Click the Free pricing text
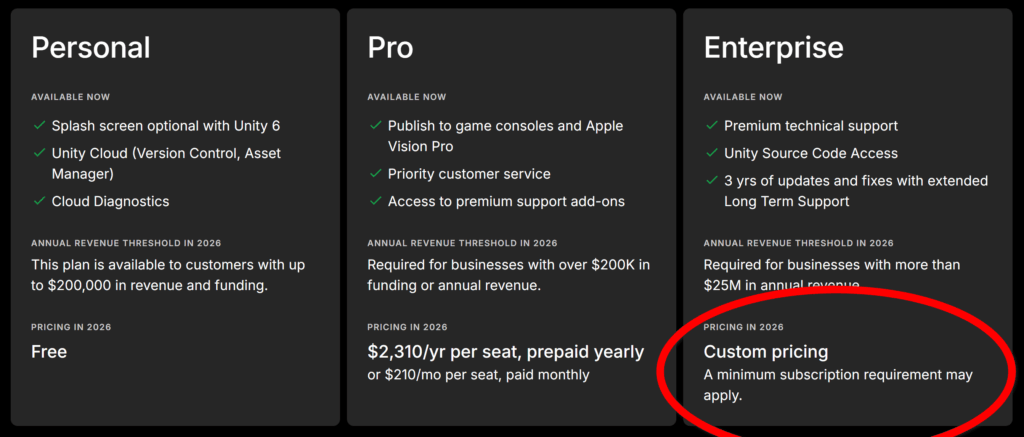This screenshot has width=1024, height=437. click(49, 352)
